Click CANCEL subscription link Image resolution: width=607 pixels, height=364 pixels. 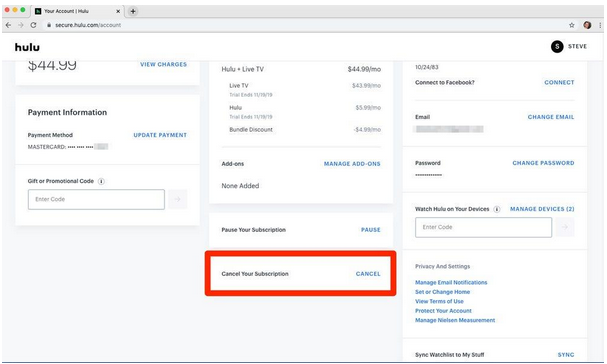(368, 274)
